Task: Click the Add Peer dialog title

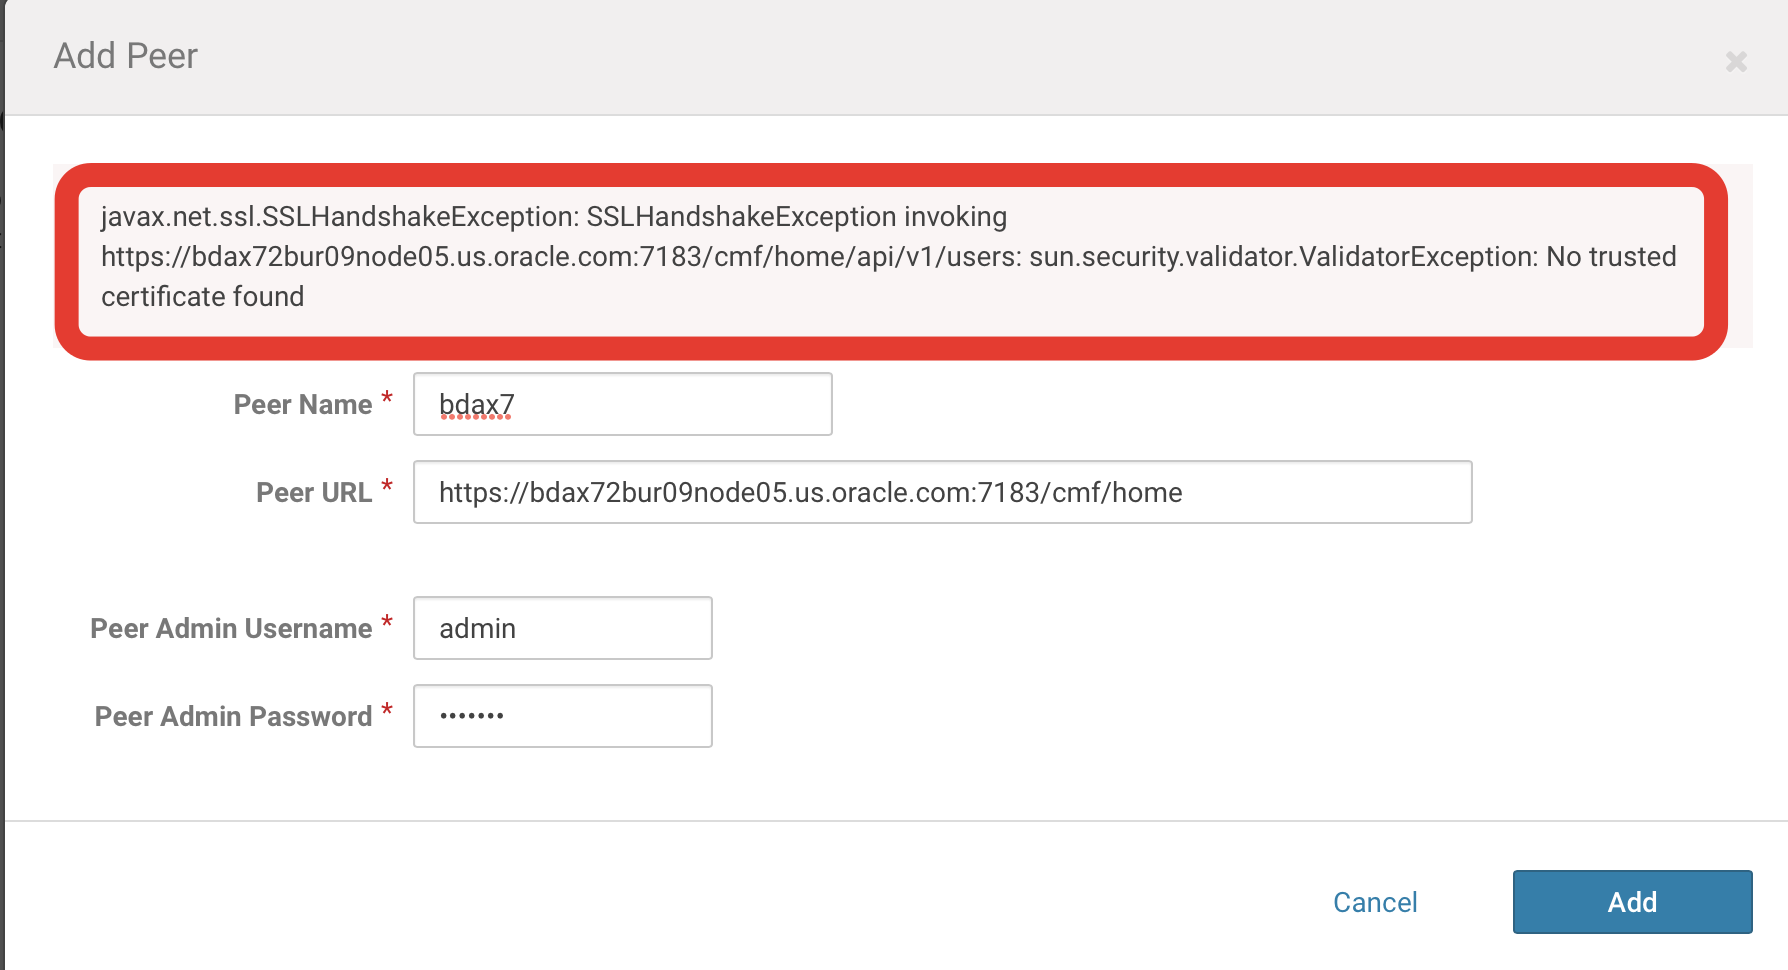Action: [x=126, y=56]
